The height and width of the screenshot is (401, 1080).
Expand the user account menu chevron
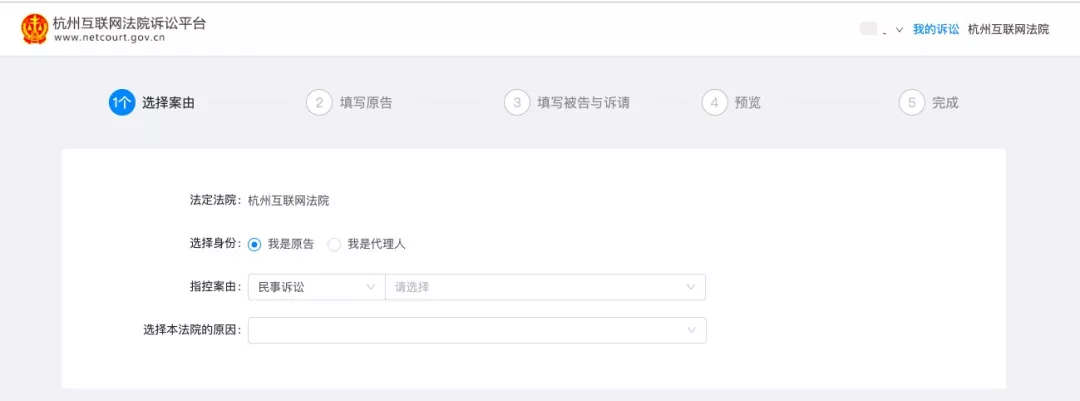click(900, 30)
